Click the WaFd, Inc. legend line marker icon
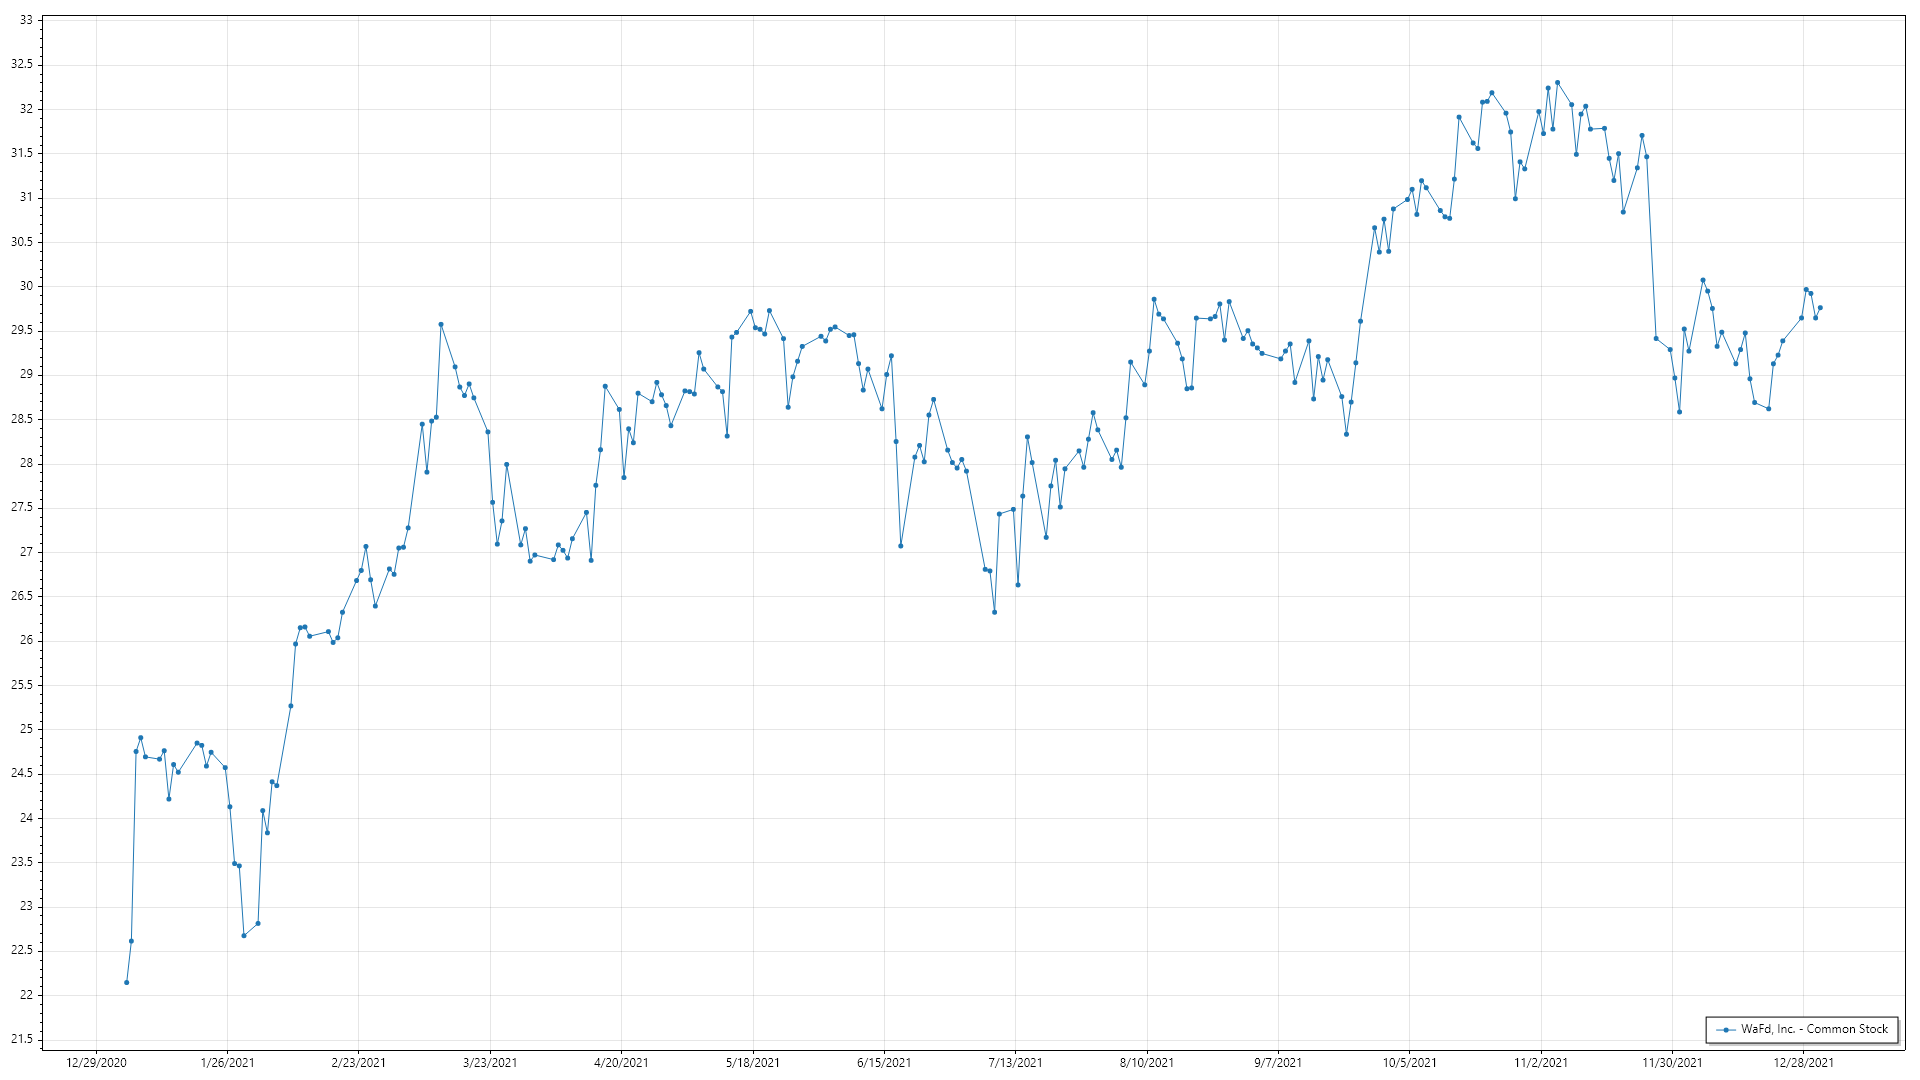 click(x=1726, y=1029)
